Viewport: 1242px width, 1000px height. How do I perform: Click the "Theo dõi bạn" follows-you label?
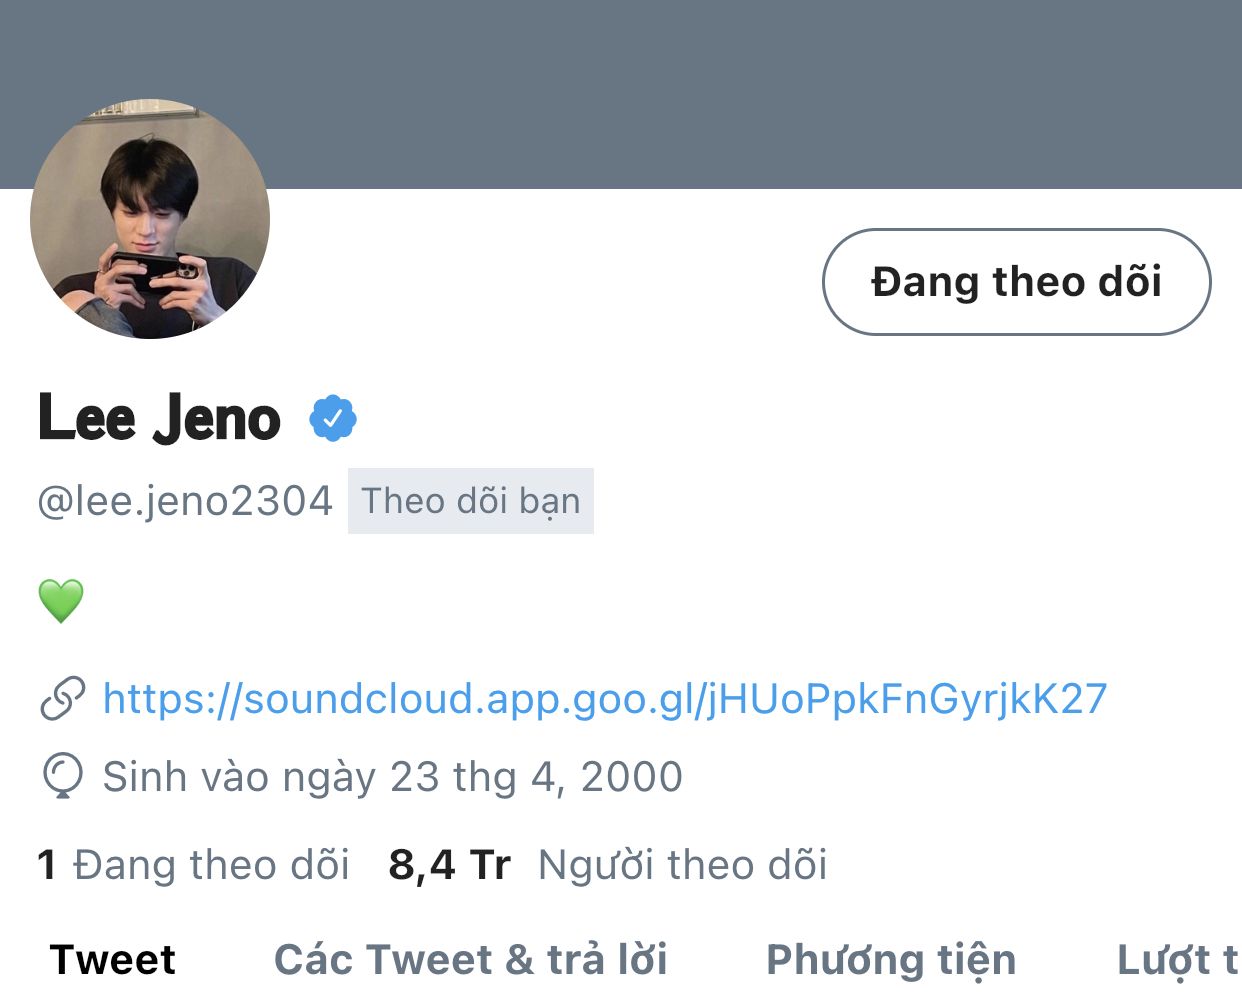(x=471, y=501)
